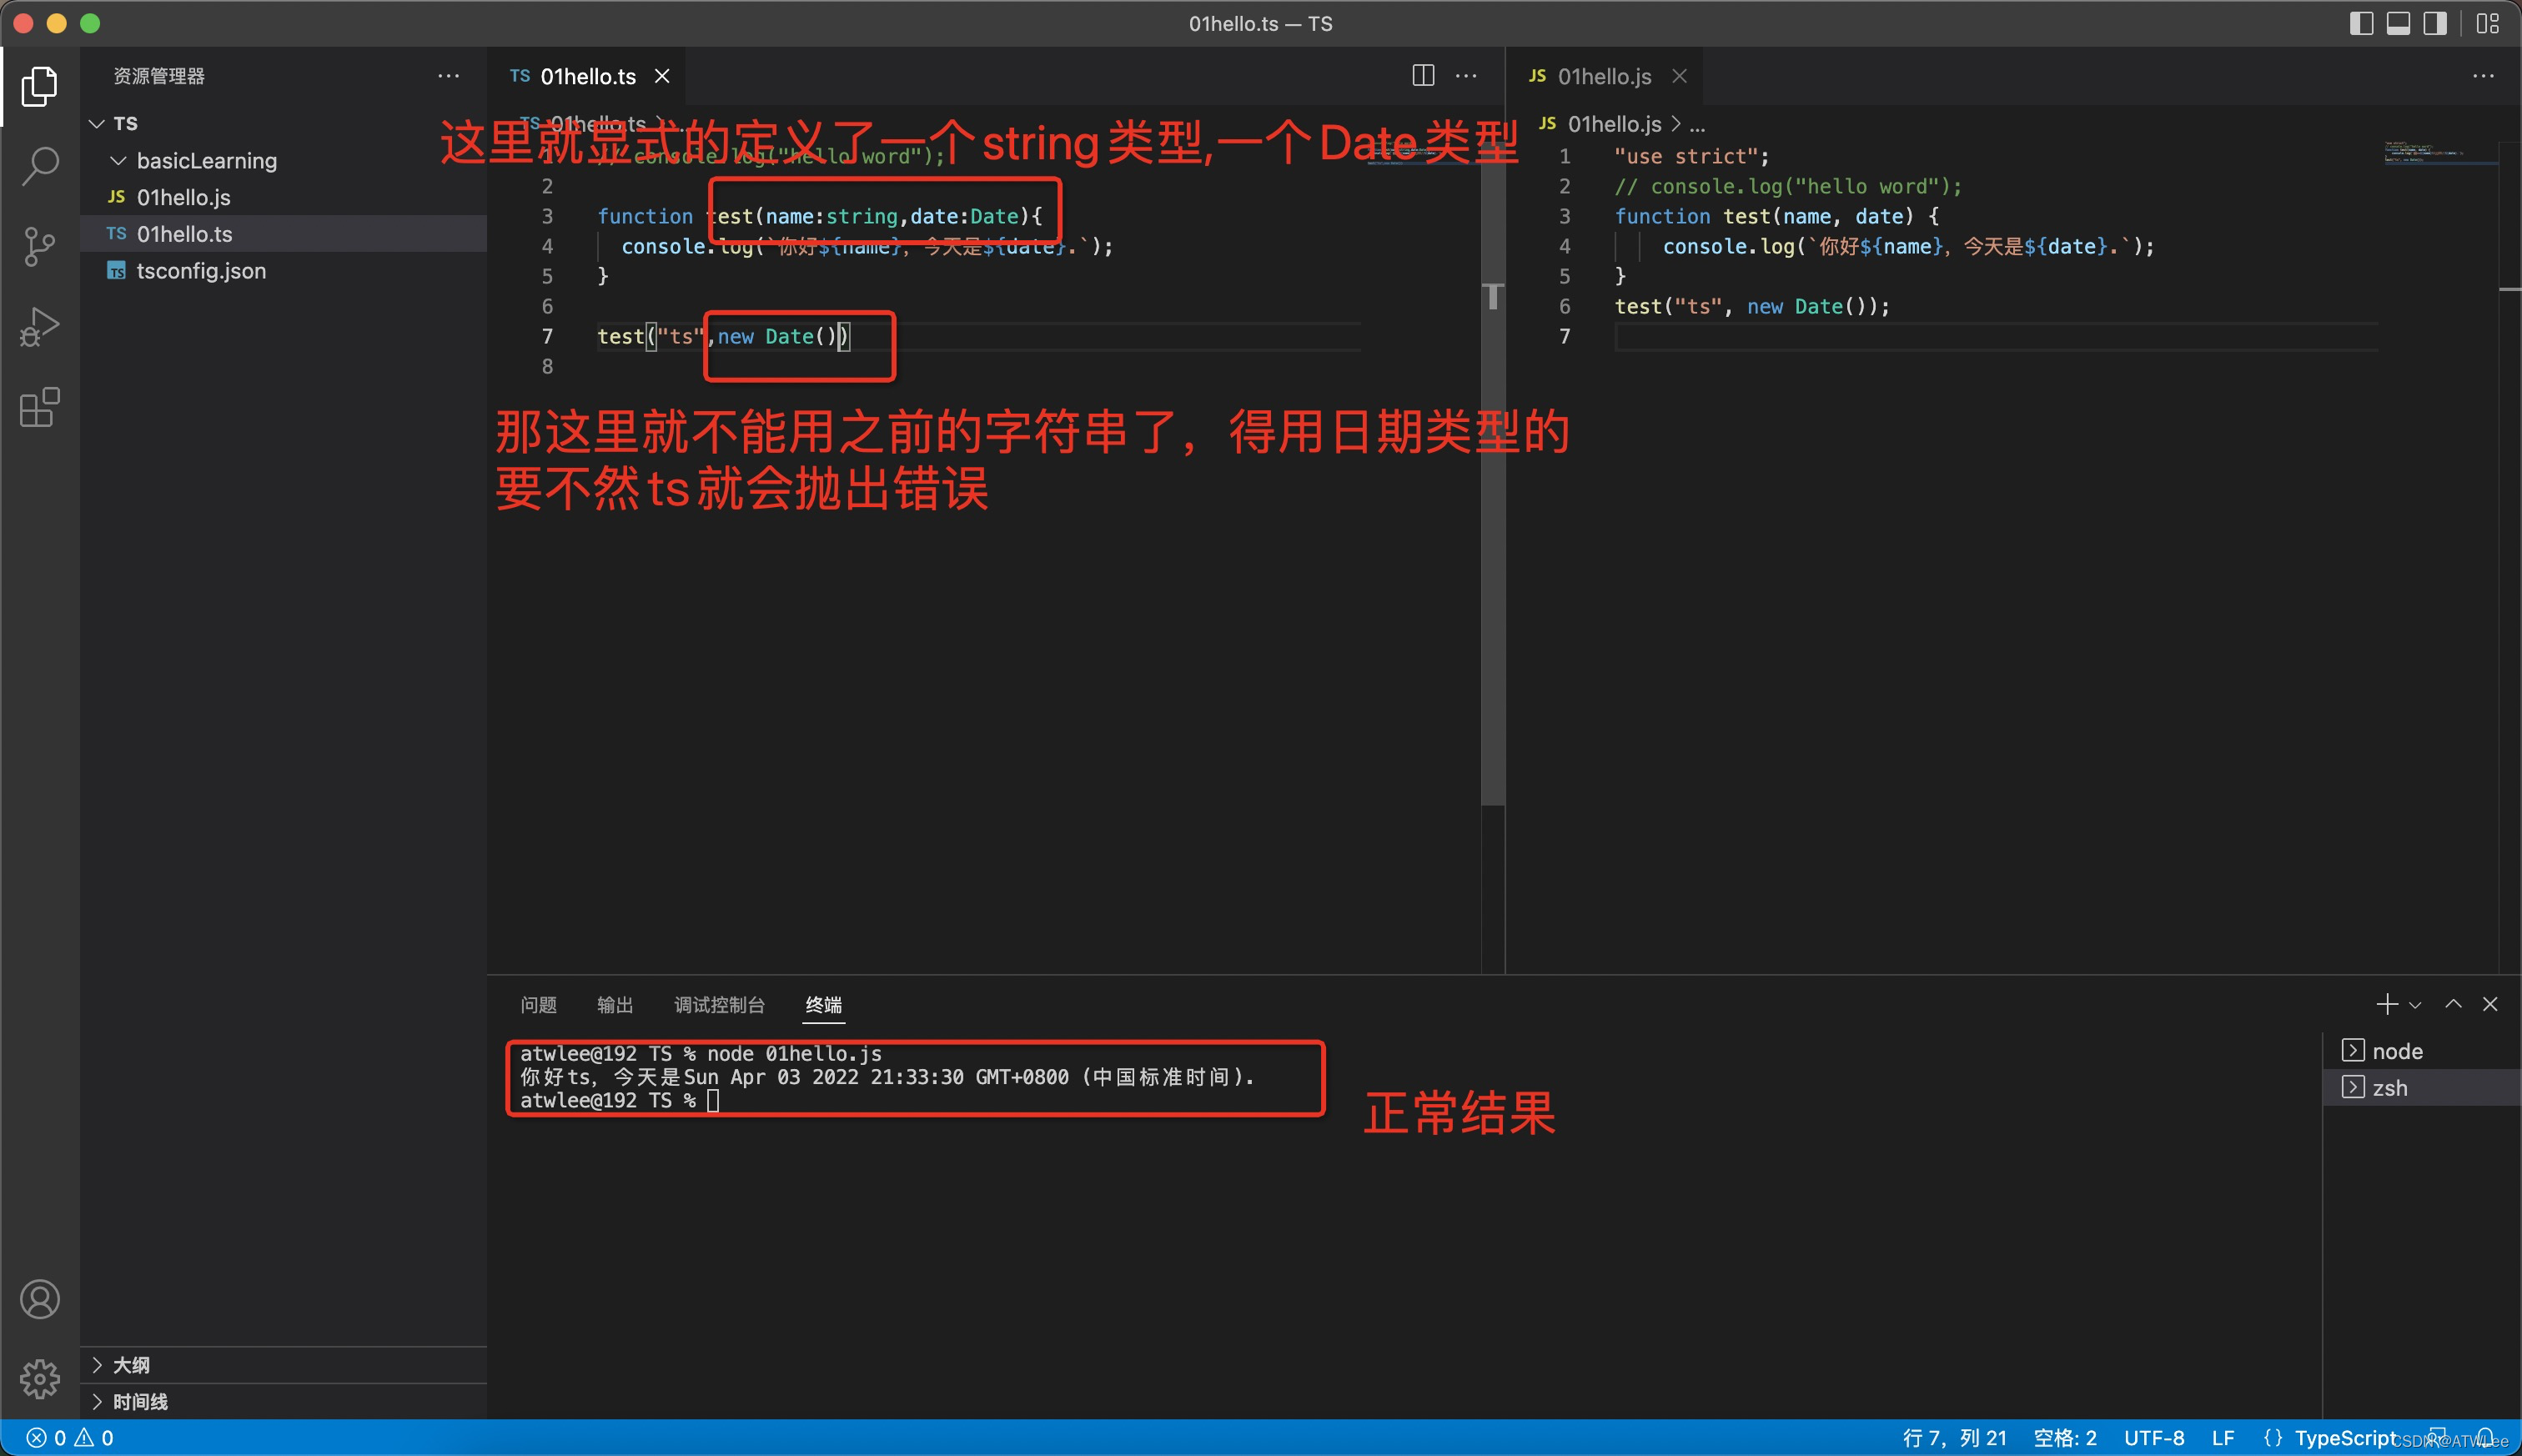This screenshot has height=1456, width=2522.
Task: Open the Search view in activity bar
Action: 40,166
